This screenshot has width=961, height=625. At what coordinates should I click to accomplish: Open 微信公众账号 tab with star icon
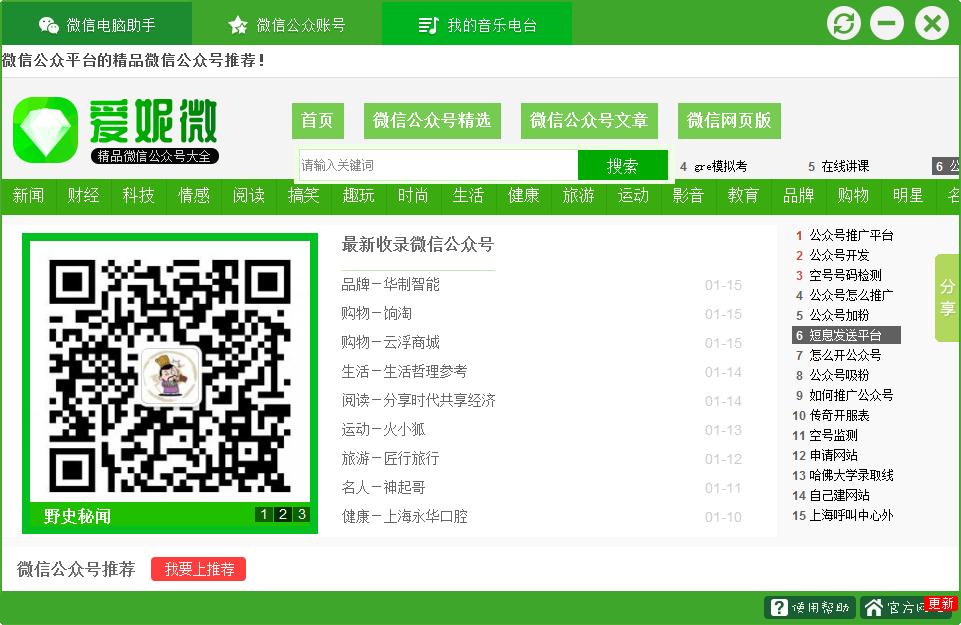287,24
